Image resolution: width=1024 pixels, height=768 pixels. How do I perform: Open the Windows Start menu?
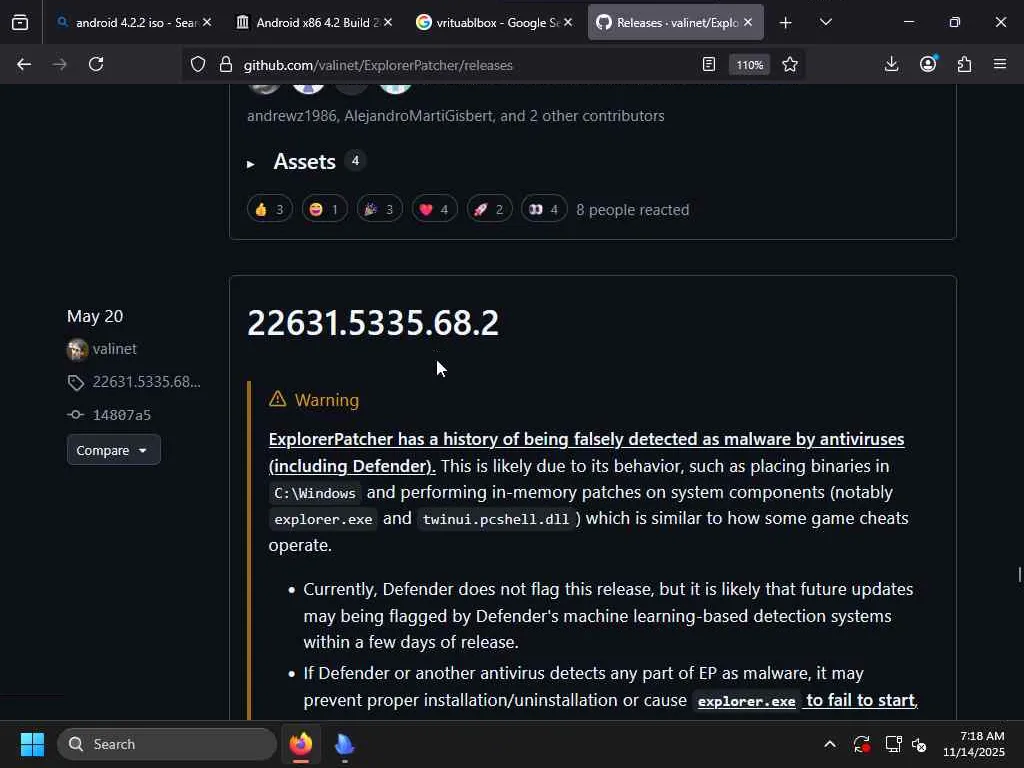(32, 744)
